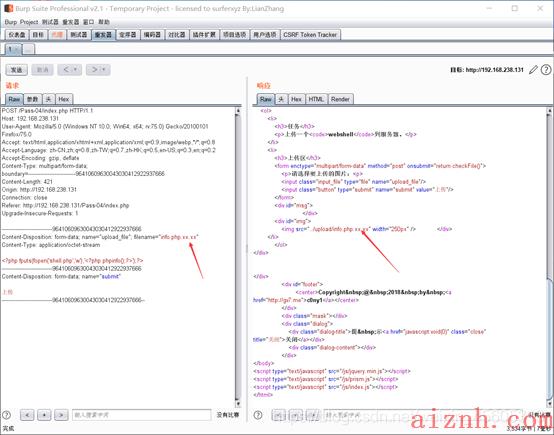
Task: Select the request Hex tab
Action: coord(64,99)
